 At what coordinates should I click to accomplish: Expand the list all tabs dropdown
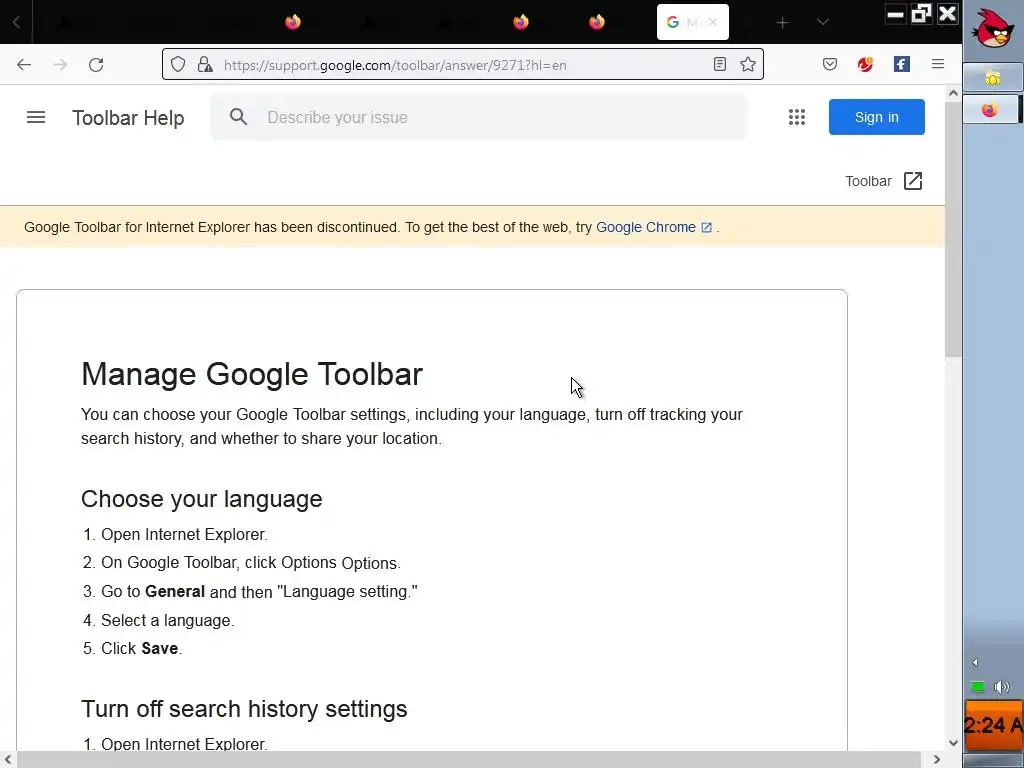[822, 22]
